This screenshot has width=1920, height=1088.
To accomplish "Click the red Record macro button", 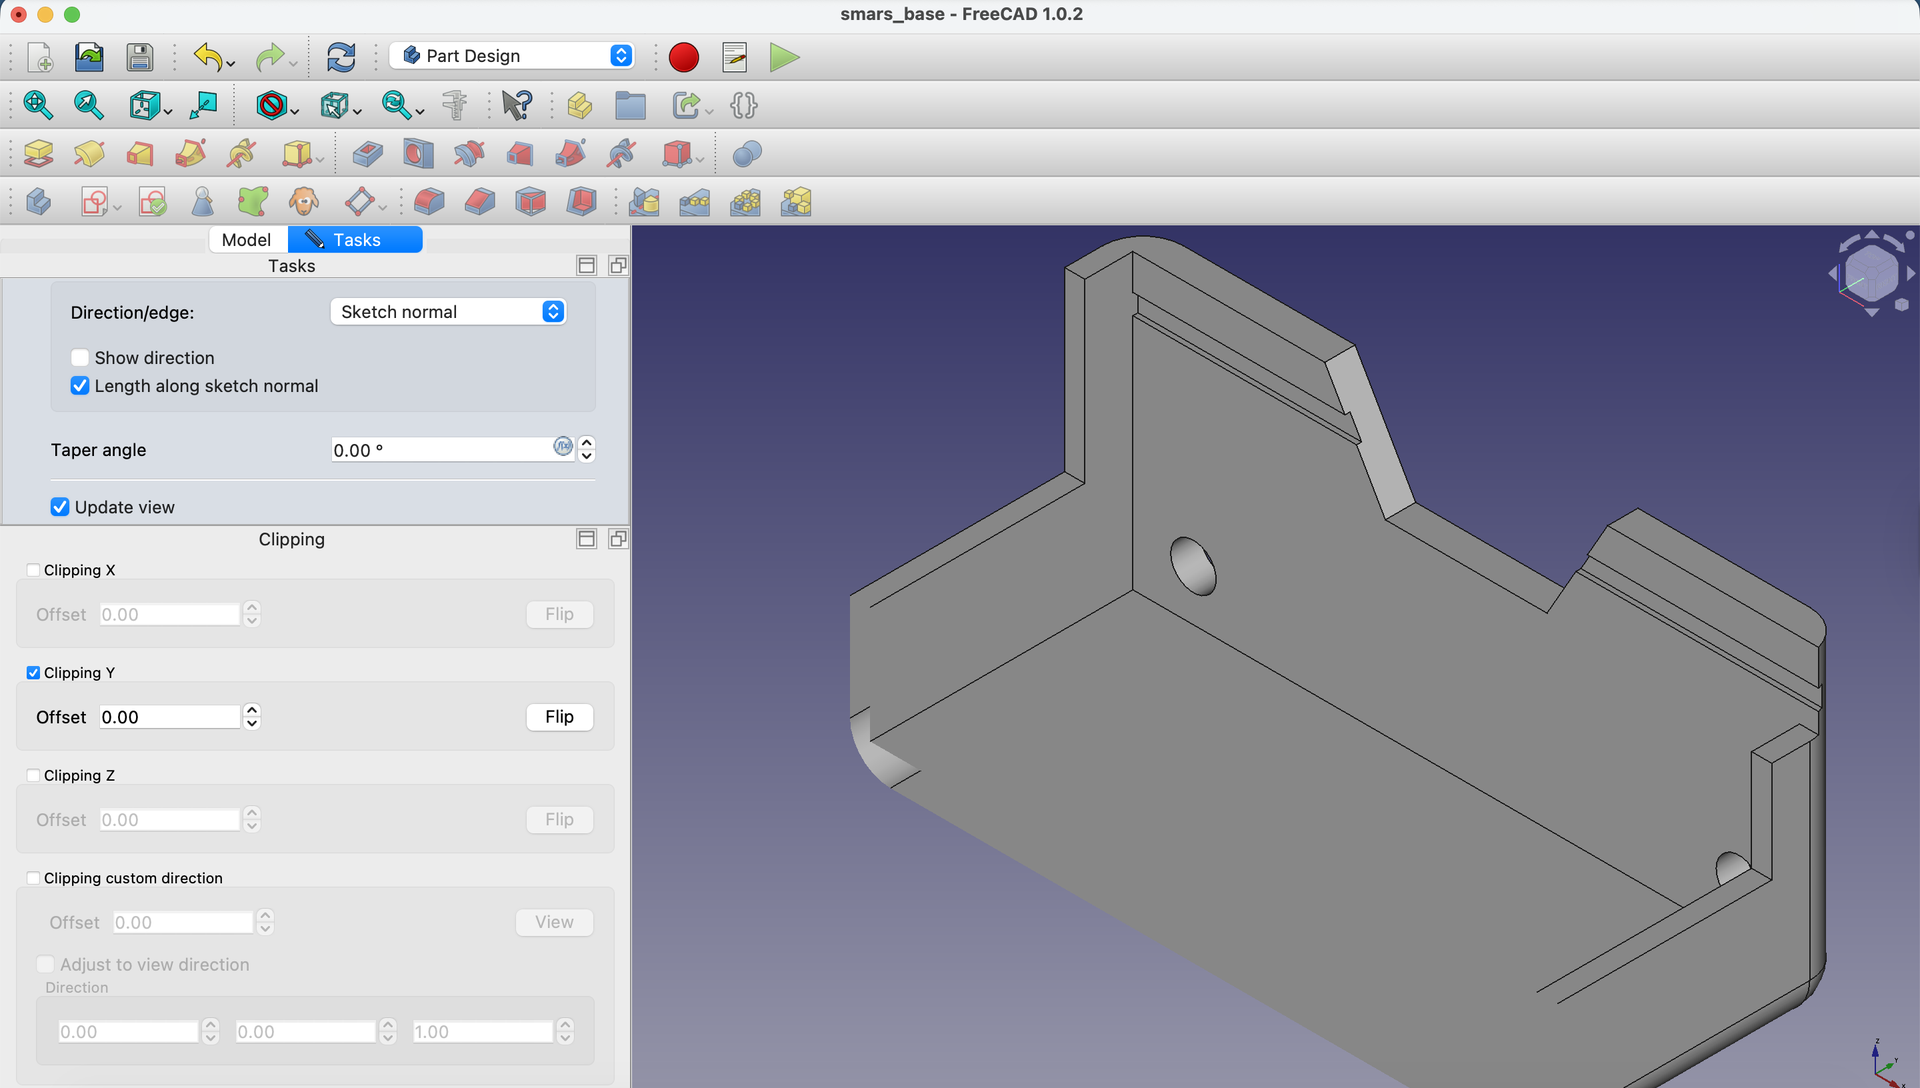I will coord(684,57).
